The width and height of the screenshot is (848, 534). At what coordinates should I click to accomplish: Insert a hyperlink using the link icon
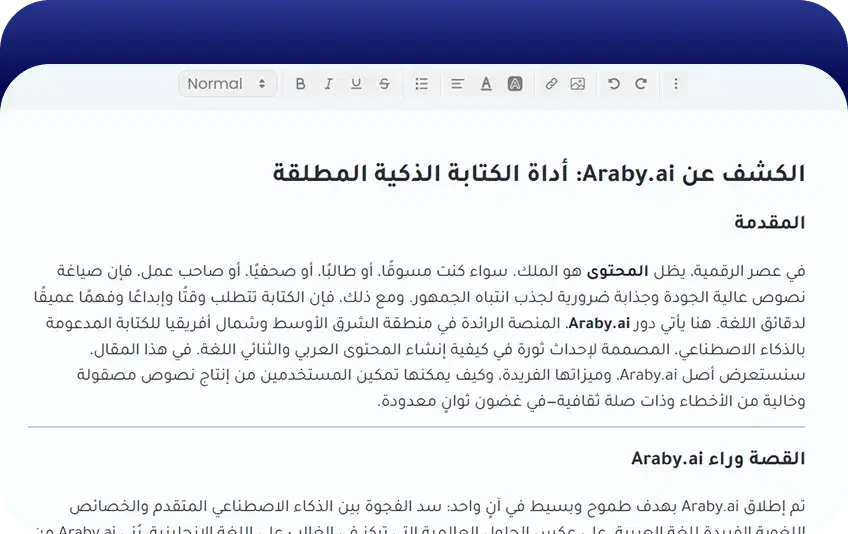pyautogui.click(x=550, y=84)
